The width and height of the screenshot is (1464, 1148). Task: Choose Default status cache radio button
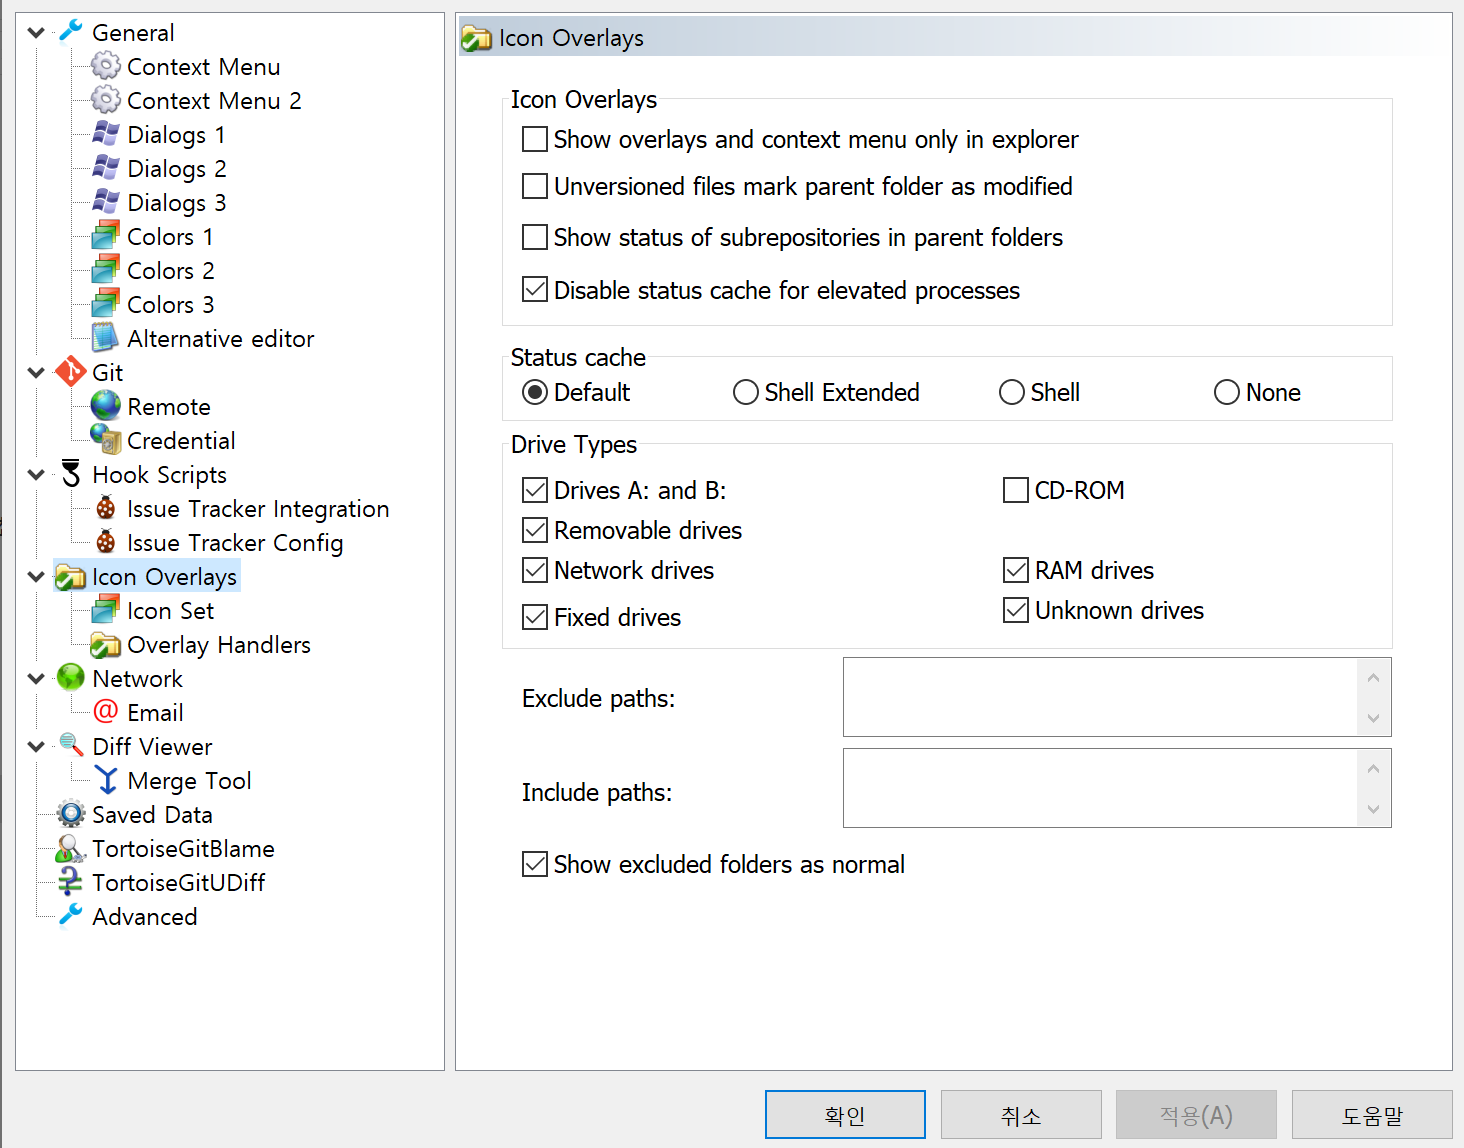(535, 392)
